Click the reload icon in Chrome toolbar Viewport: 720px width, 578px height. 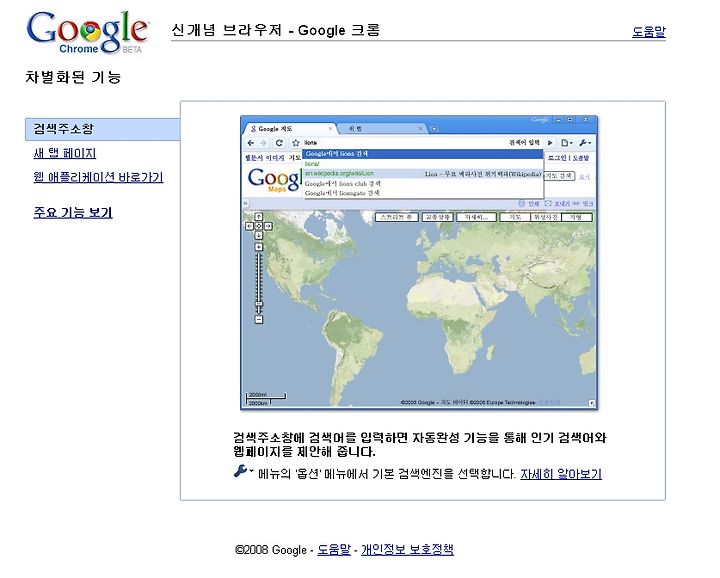pyautogui.click(x=279, y=143)
